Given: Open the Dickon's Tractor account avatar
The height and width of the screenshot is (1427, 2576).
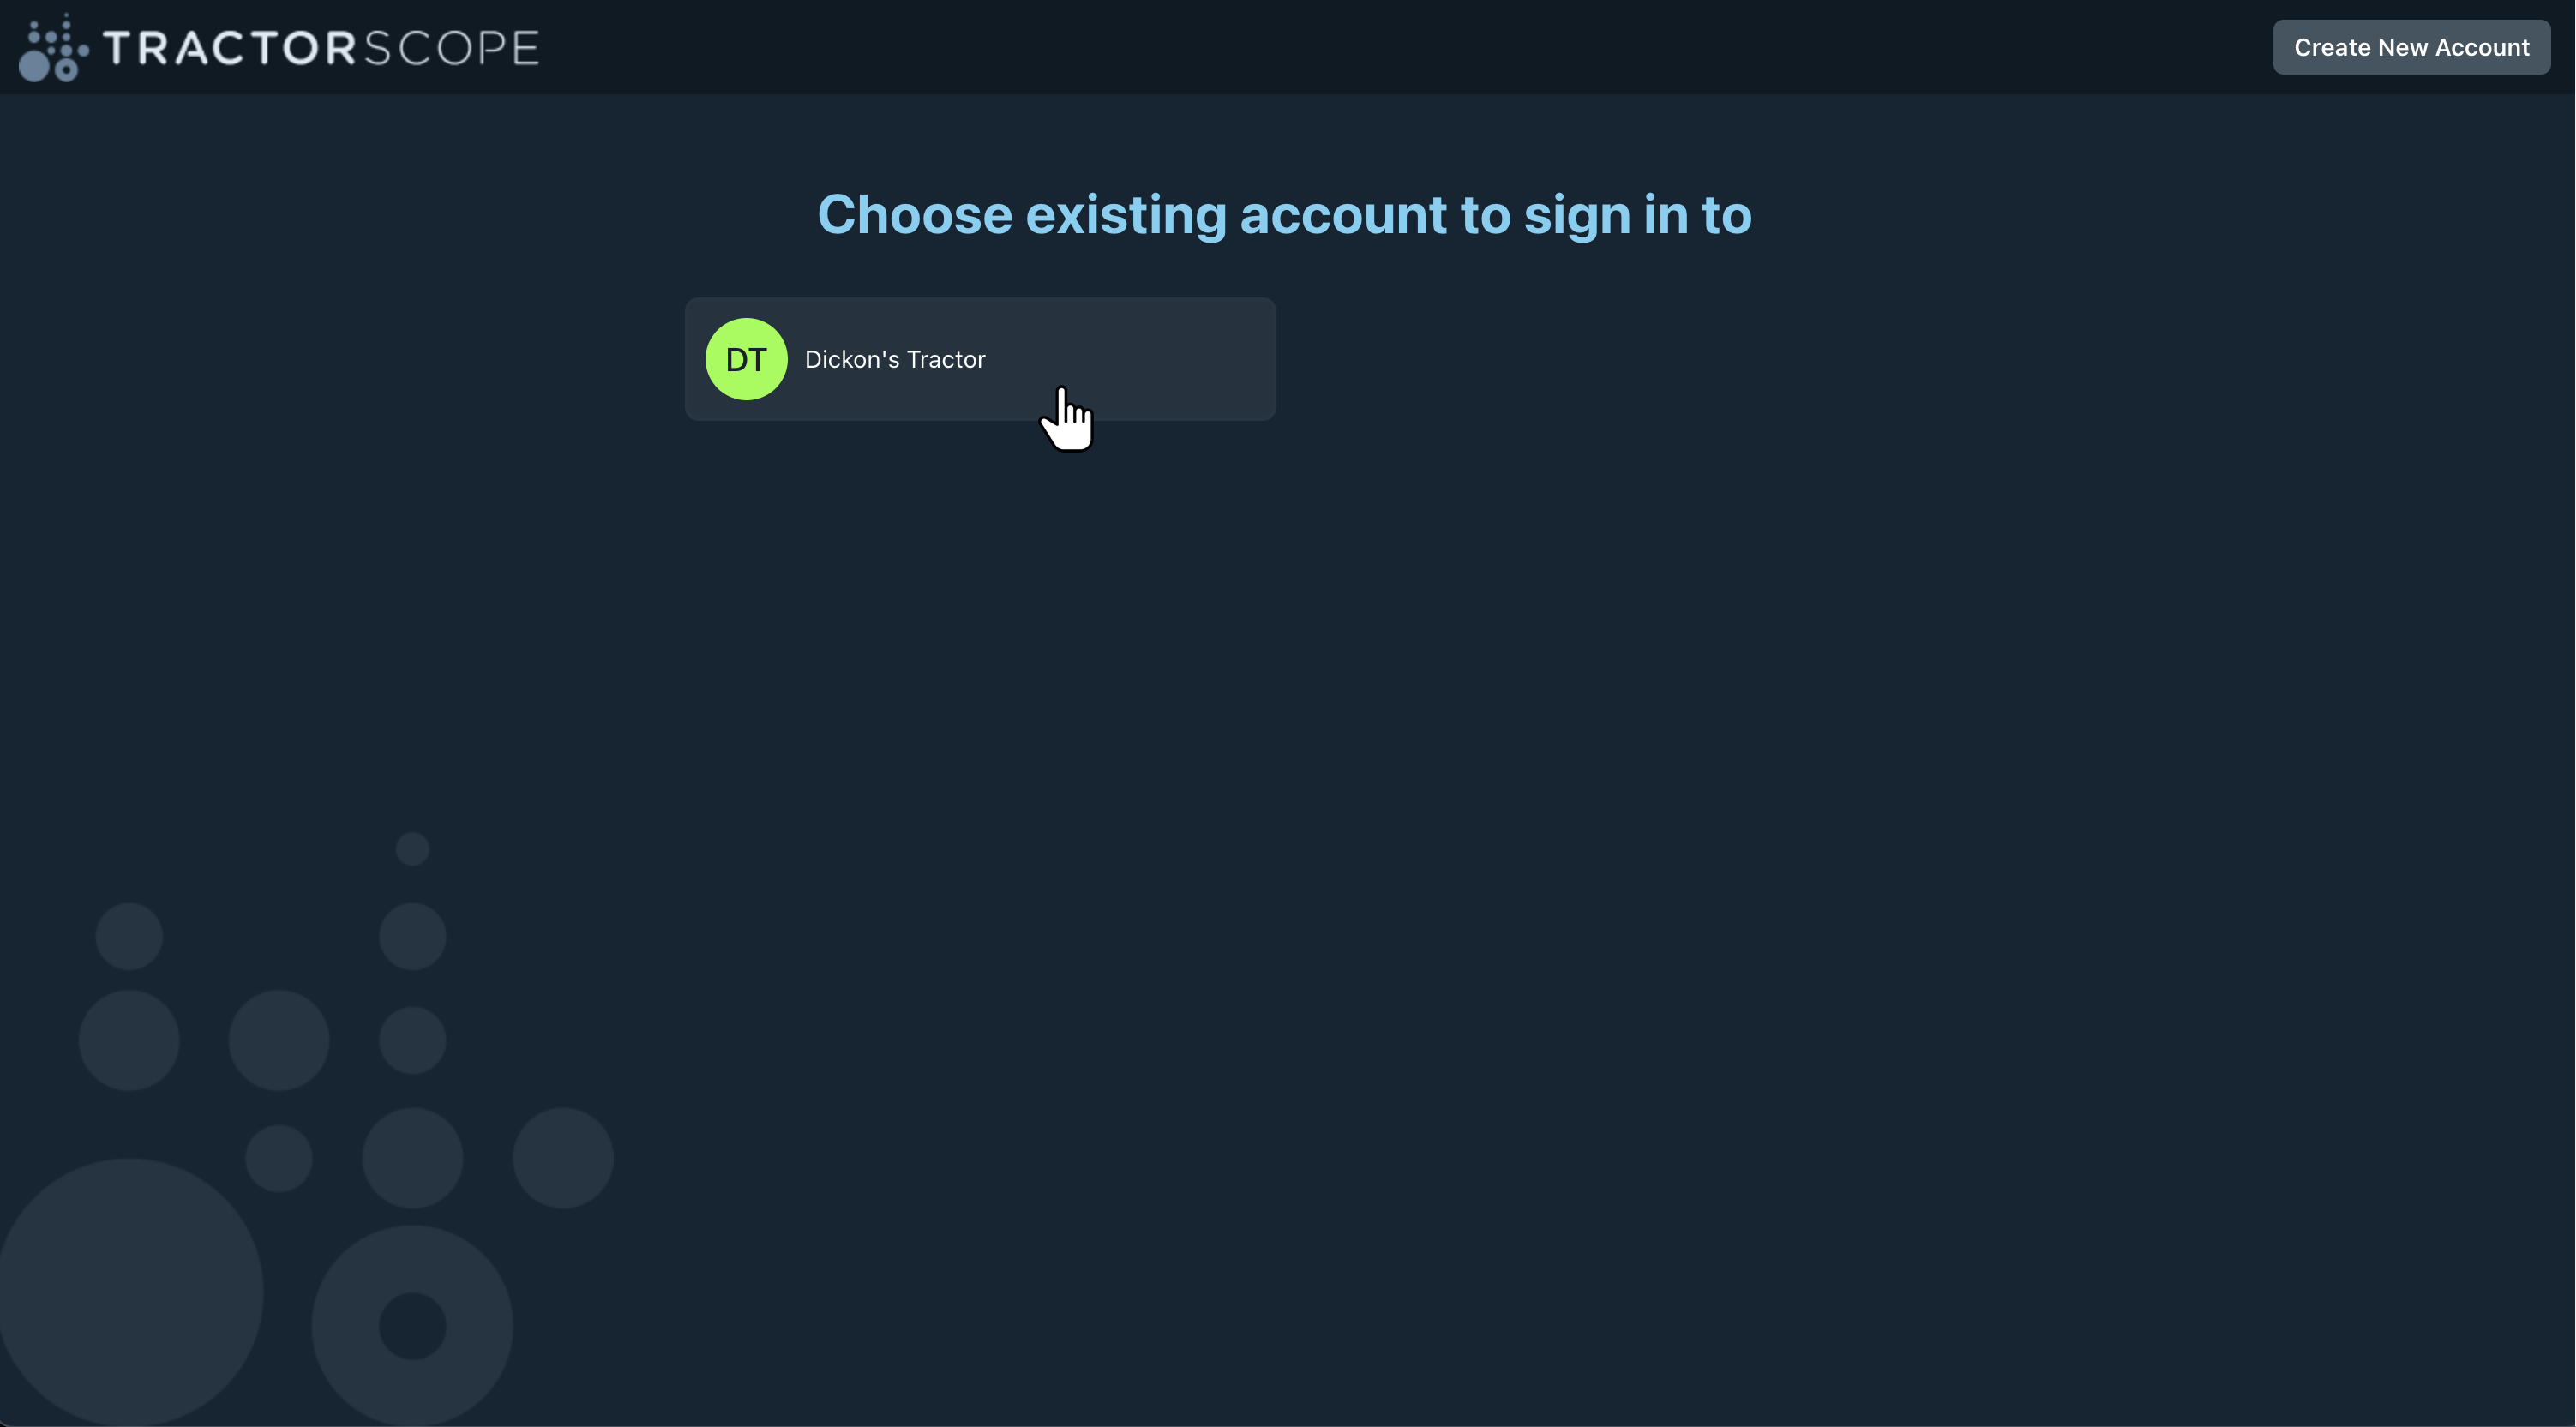Looking at the screenshot, I should click(746, 359).
